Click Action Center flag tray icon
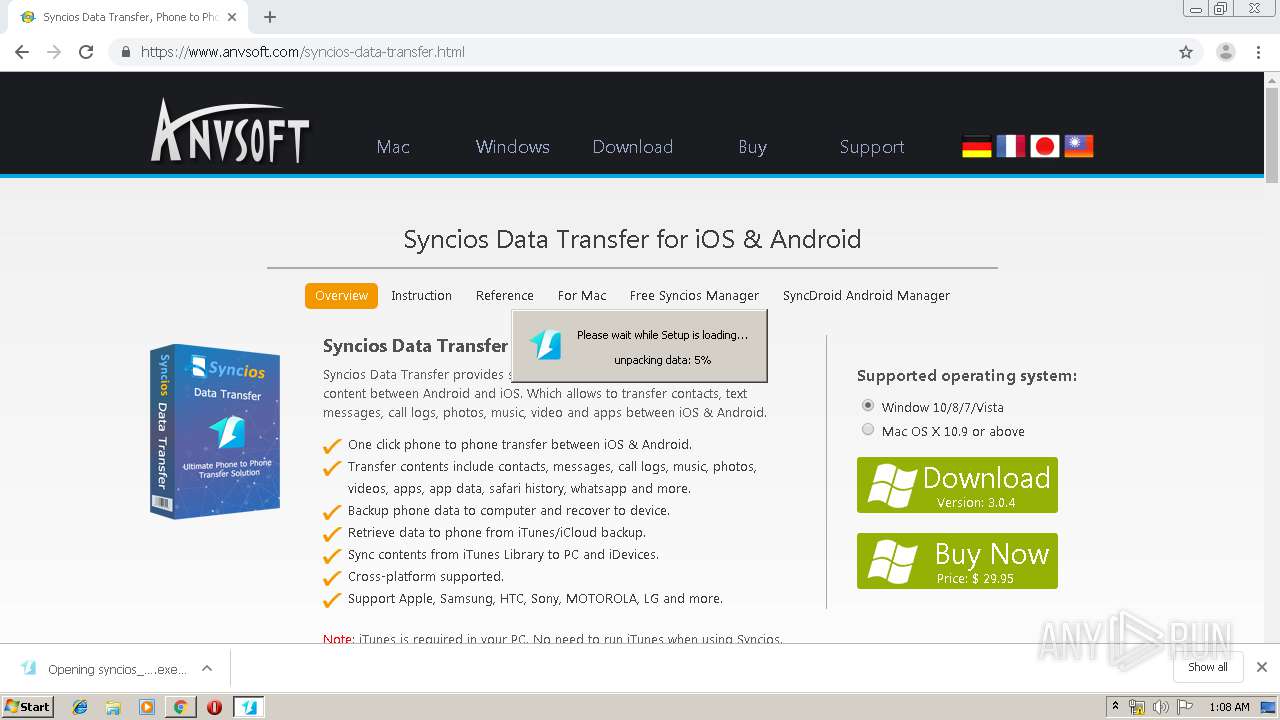Screen dimensions: 1280x720 (x=1183, y=707)
